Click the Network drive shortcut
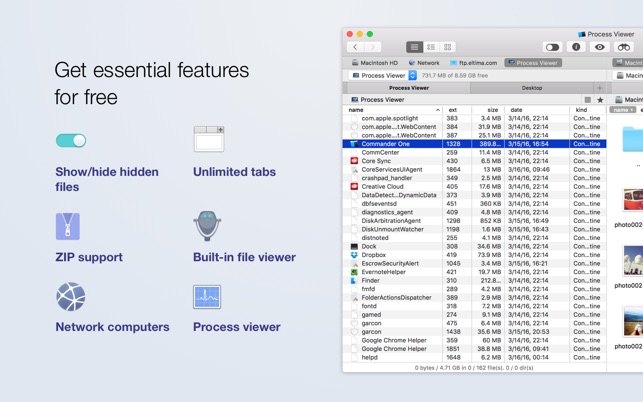 pos(423,63)
